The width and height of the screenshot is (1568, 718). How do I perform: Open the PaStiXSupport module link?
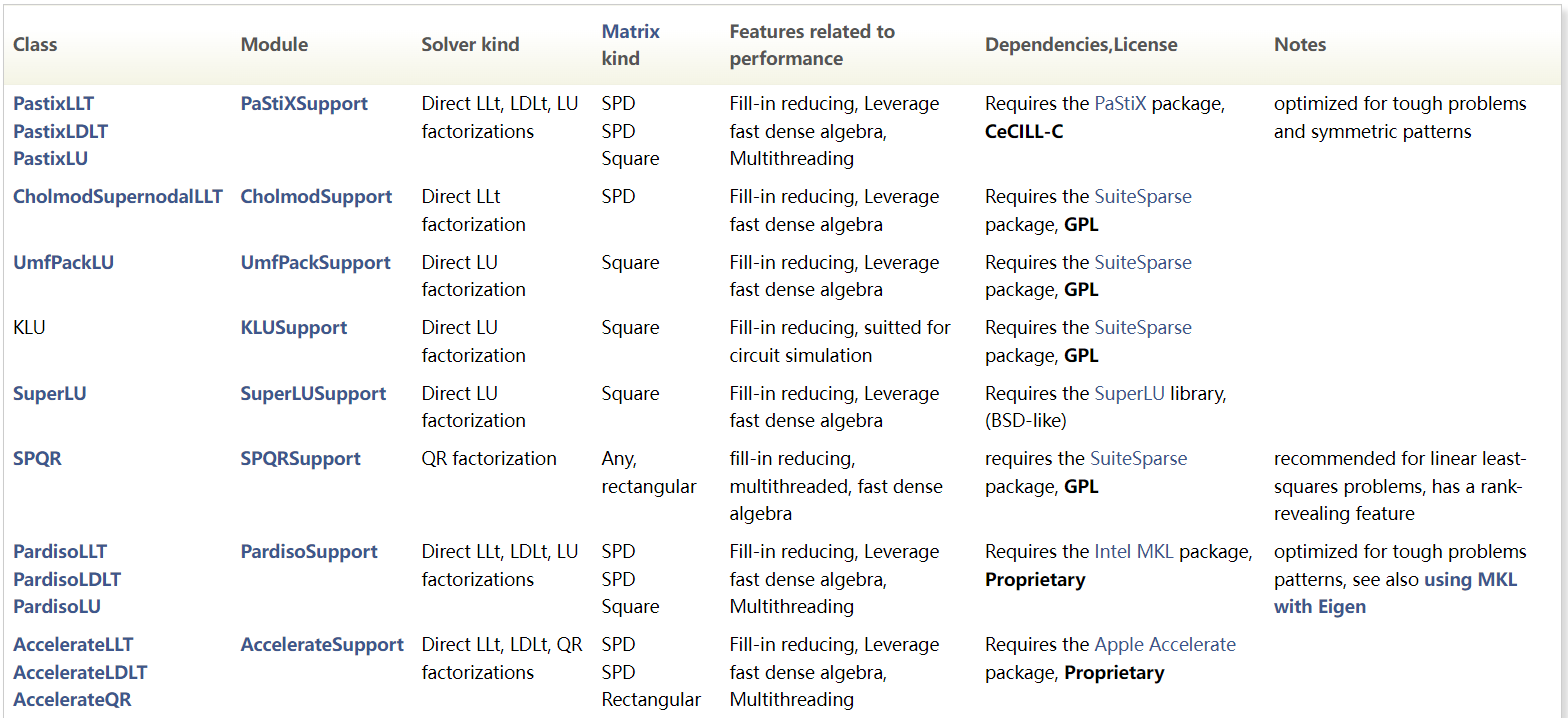pyautogui.click(x=304, y=103)
